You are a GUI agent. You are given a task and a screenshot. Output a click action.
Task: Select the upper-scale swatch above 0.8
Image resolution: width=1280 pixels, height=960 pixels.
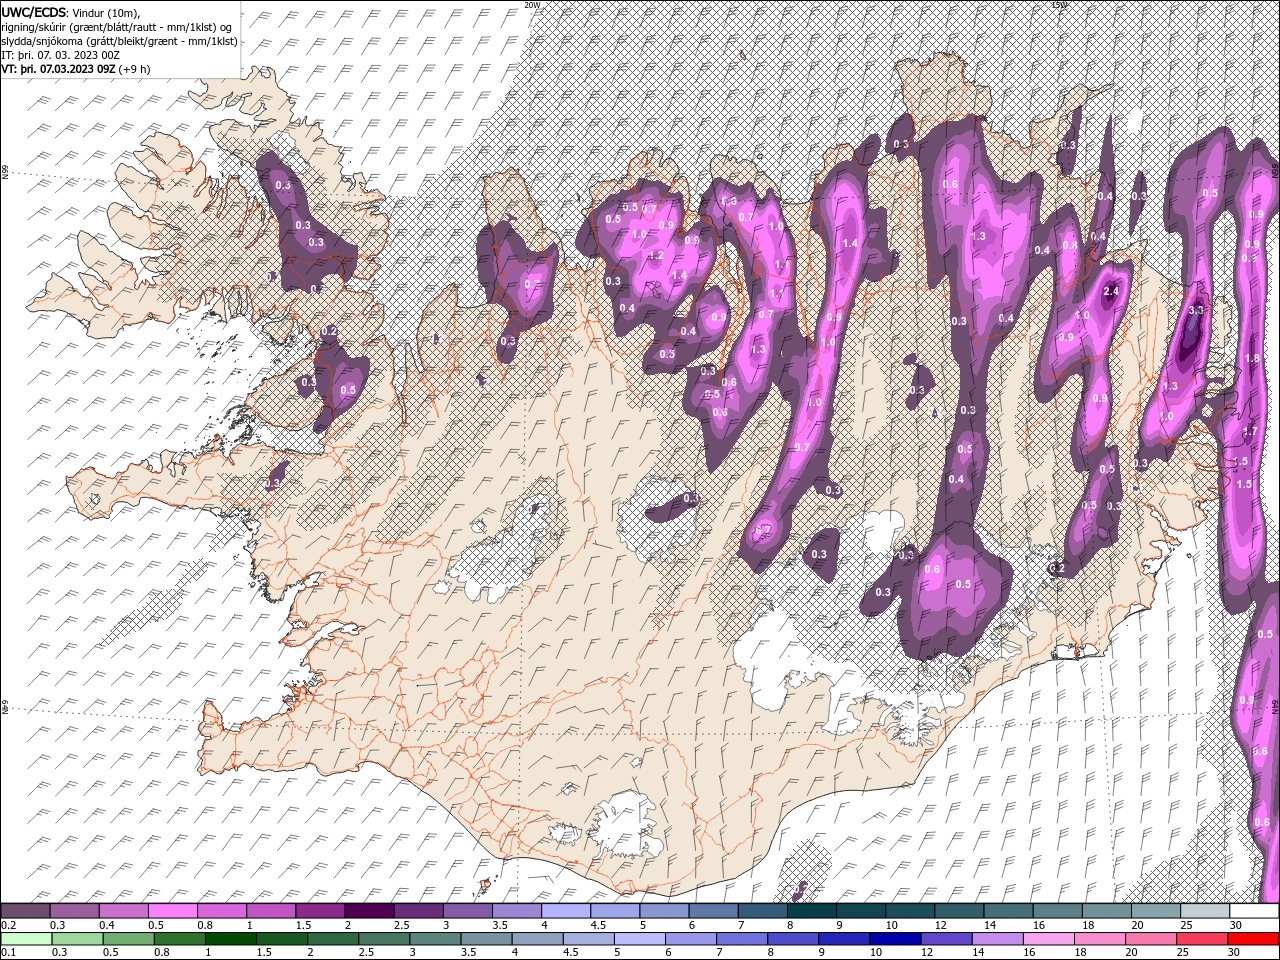tap(221, 911)
